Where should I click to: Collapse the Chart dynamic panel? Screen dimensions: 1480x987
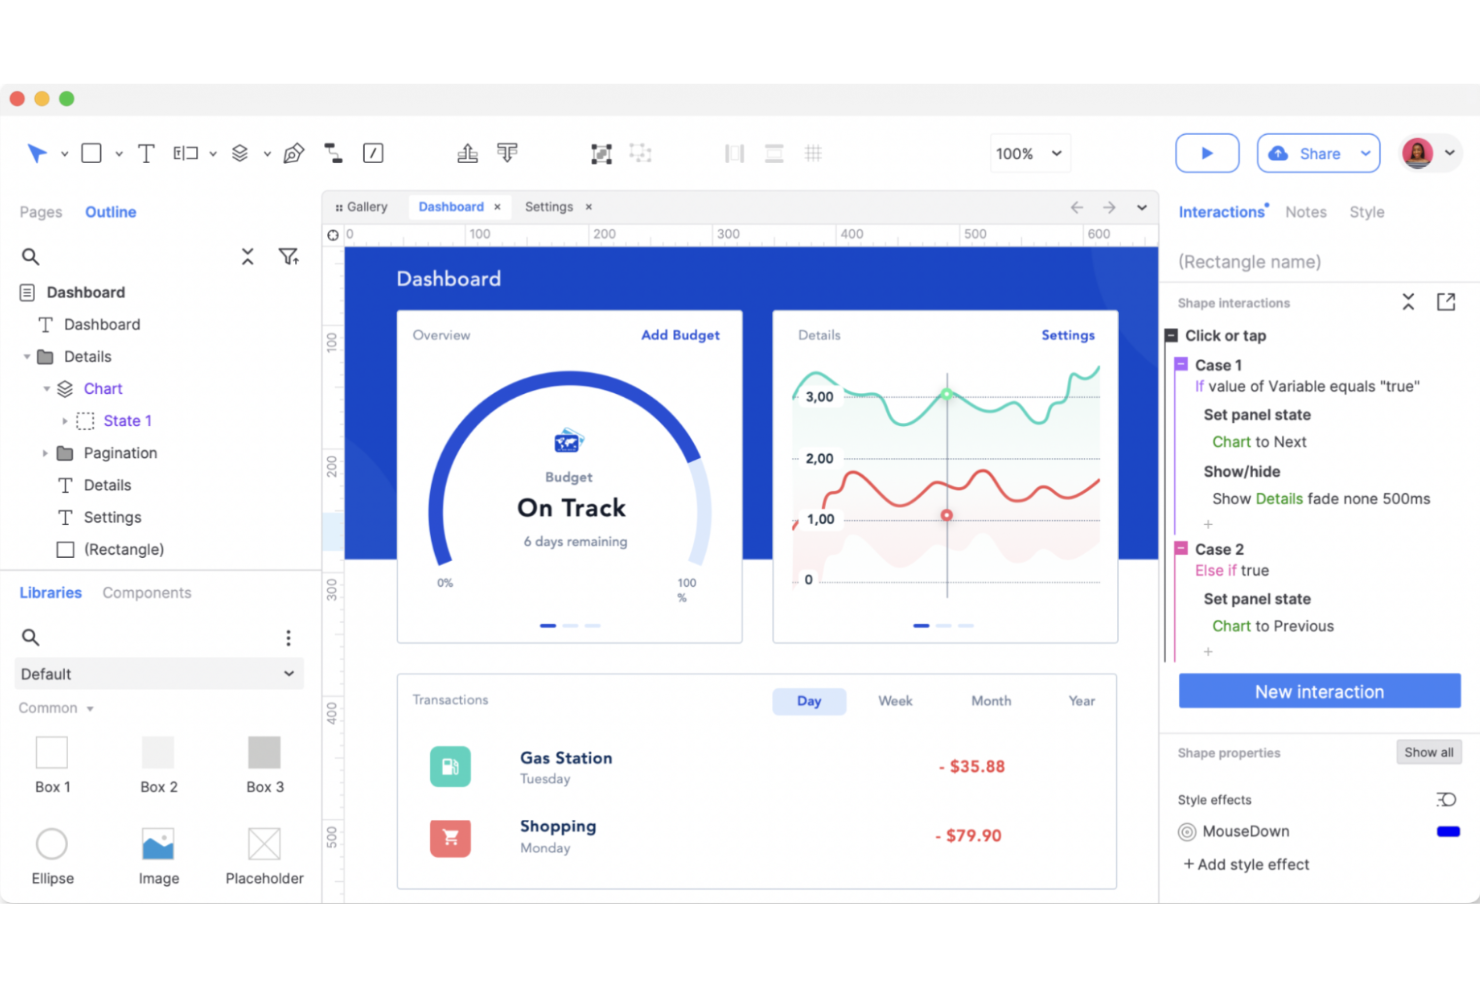click(46, 389)
